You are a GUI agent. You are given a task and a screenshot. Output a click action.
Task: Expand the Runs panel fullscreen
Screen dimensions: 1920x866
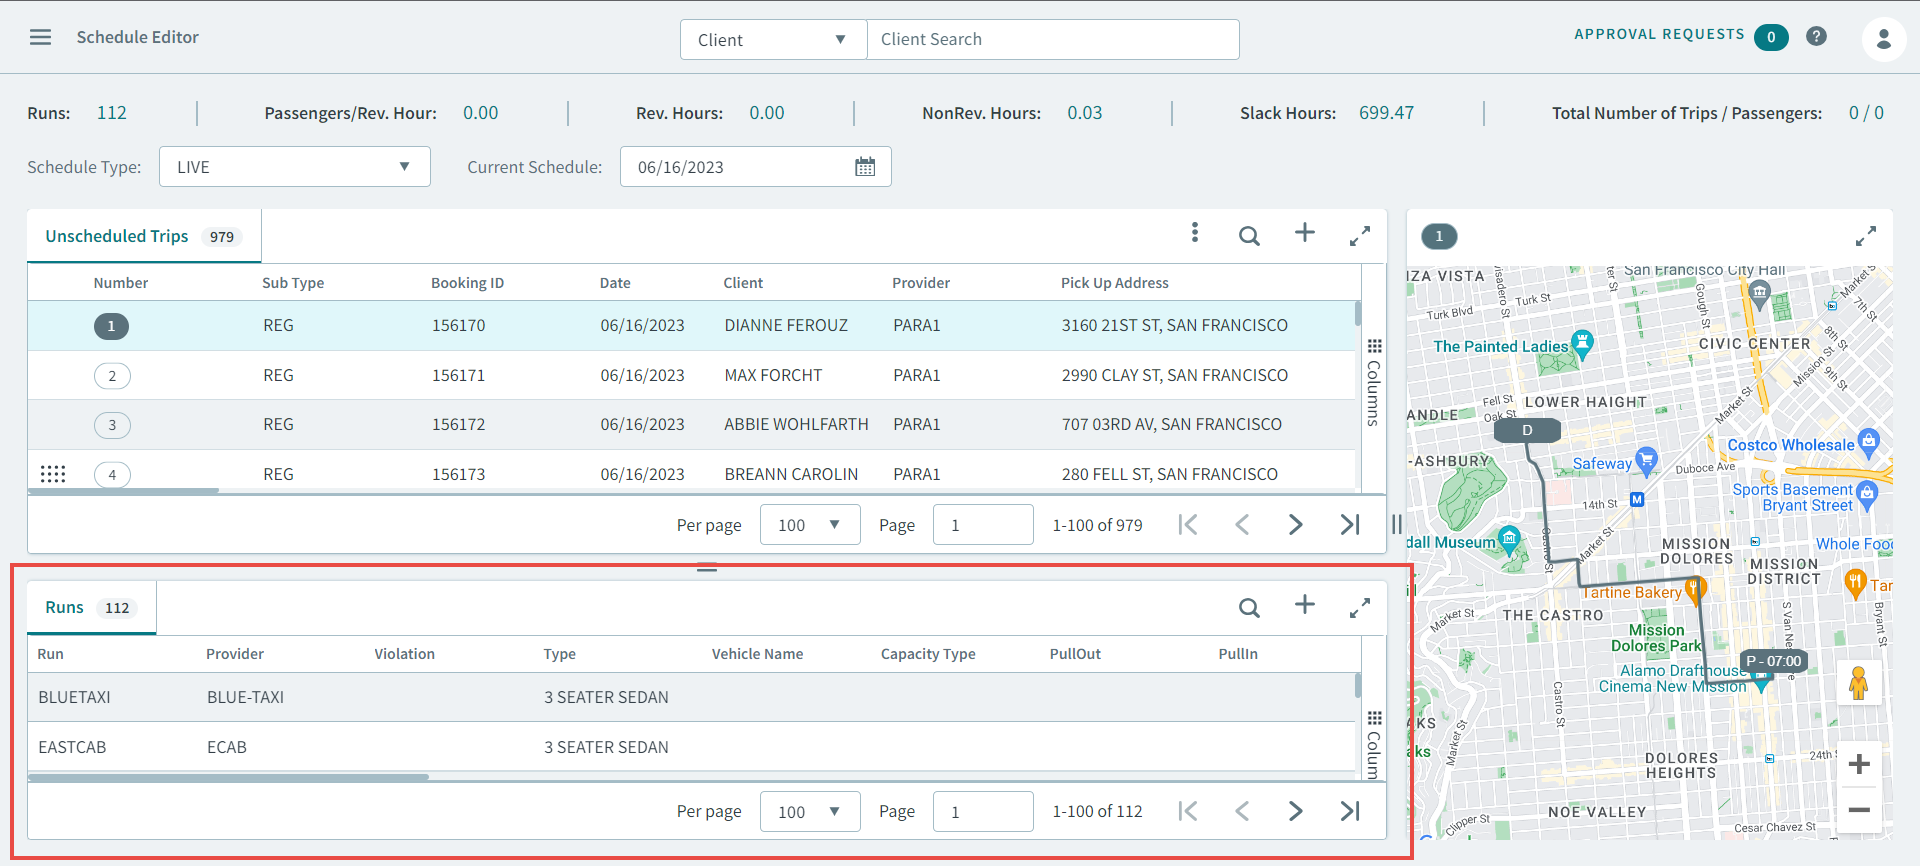1359,608
